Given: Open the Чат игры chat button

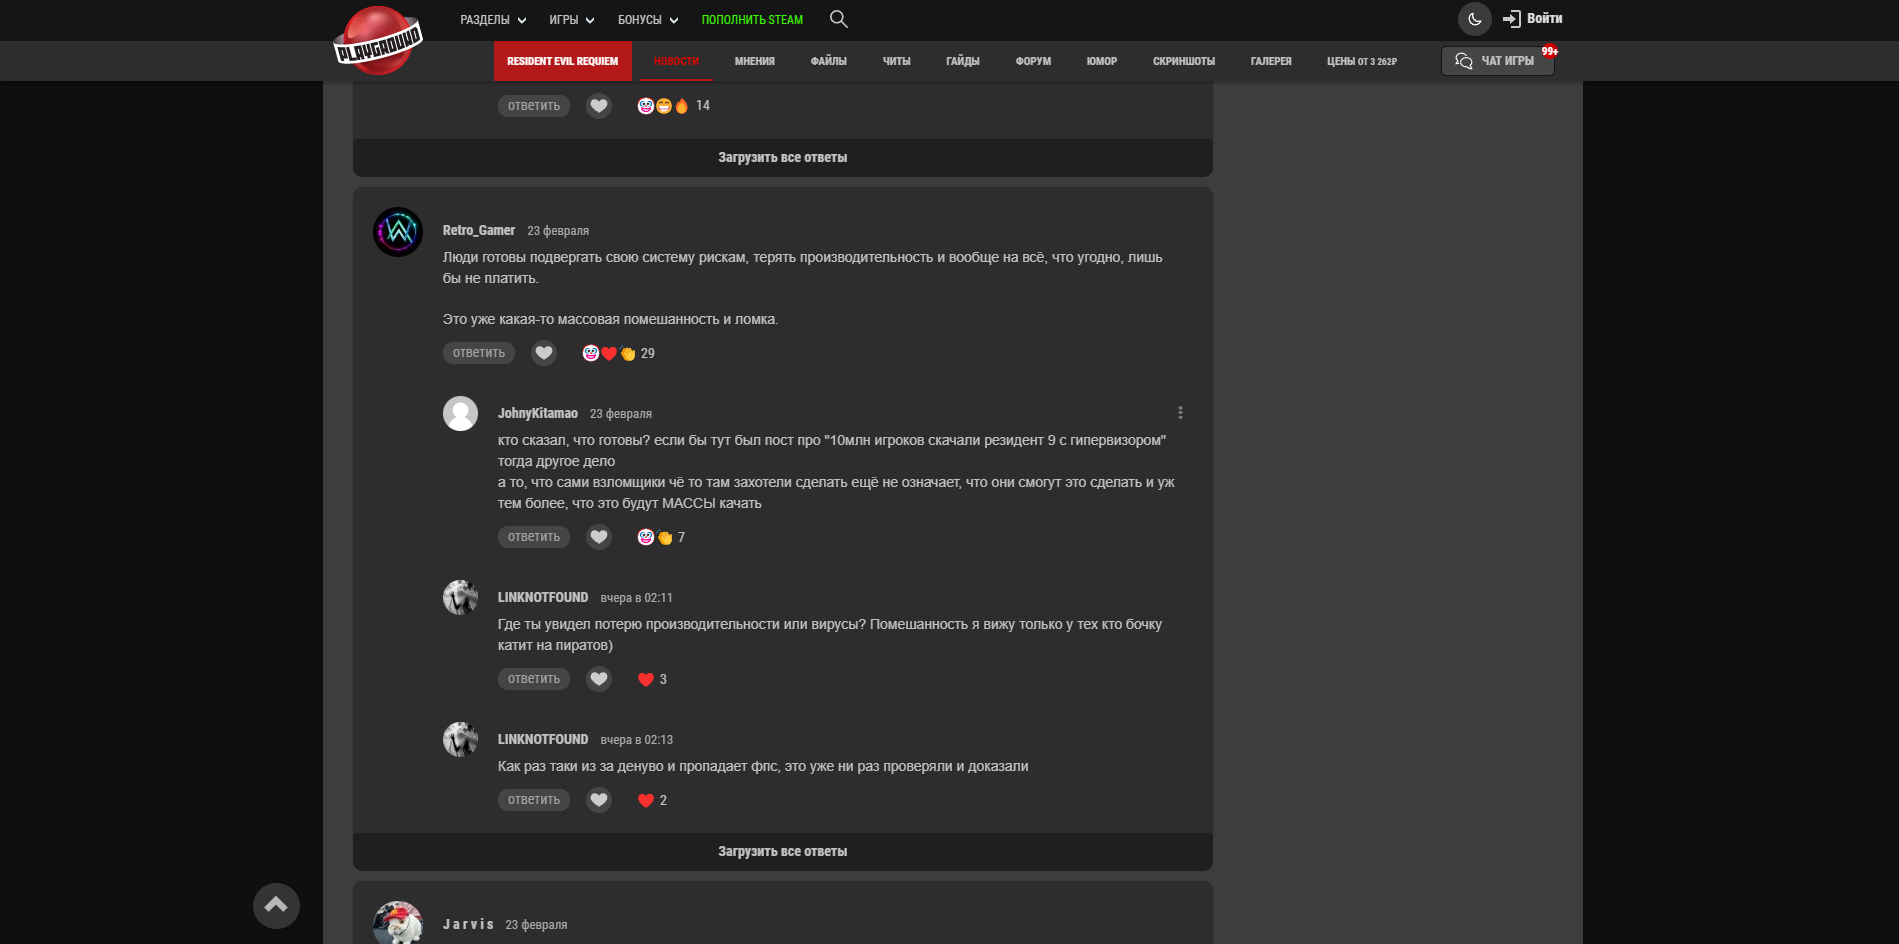Looking at the screenshot, I should (1496, 61).
